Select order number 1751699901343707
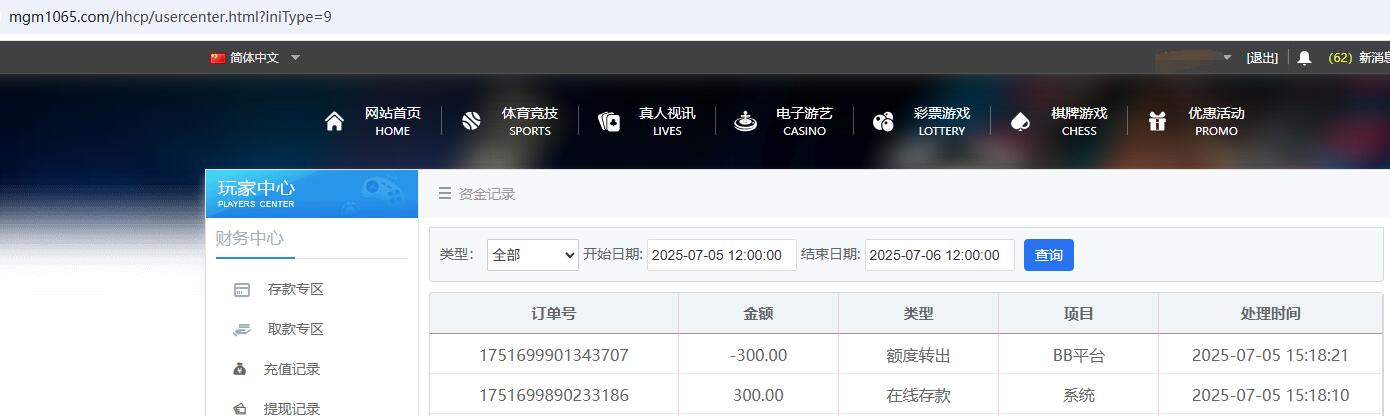 click(554, 355)
